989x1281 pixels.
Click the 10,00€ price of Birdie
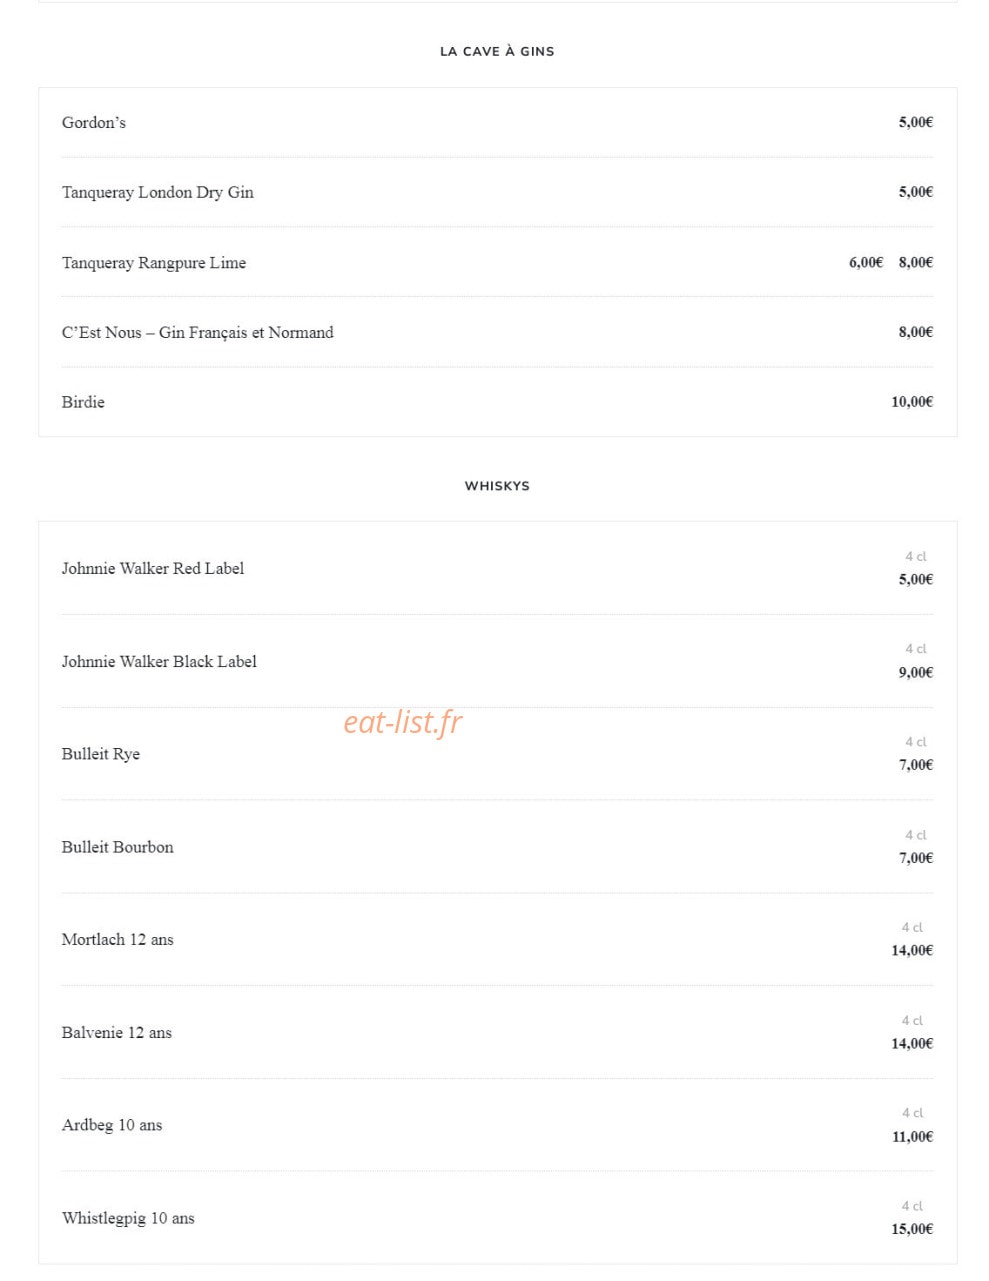(912, 402)
